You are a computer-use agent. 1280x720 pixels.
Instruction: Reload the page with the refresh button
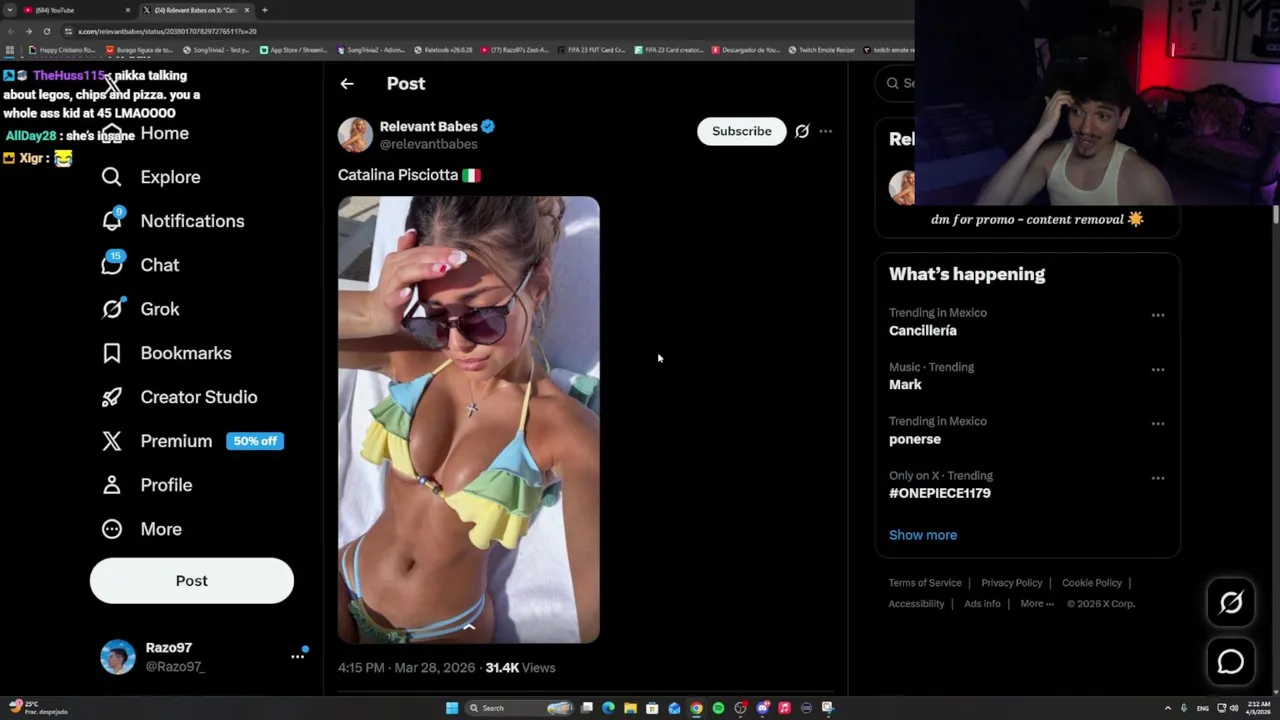(x=46, y=31)
